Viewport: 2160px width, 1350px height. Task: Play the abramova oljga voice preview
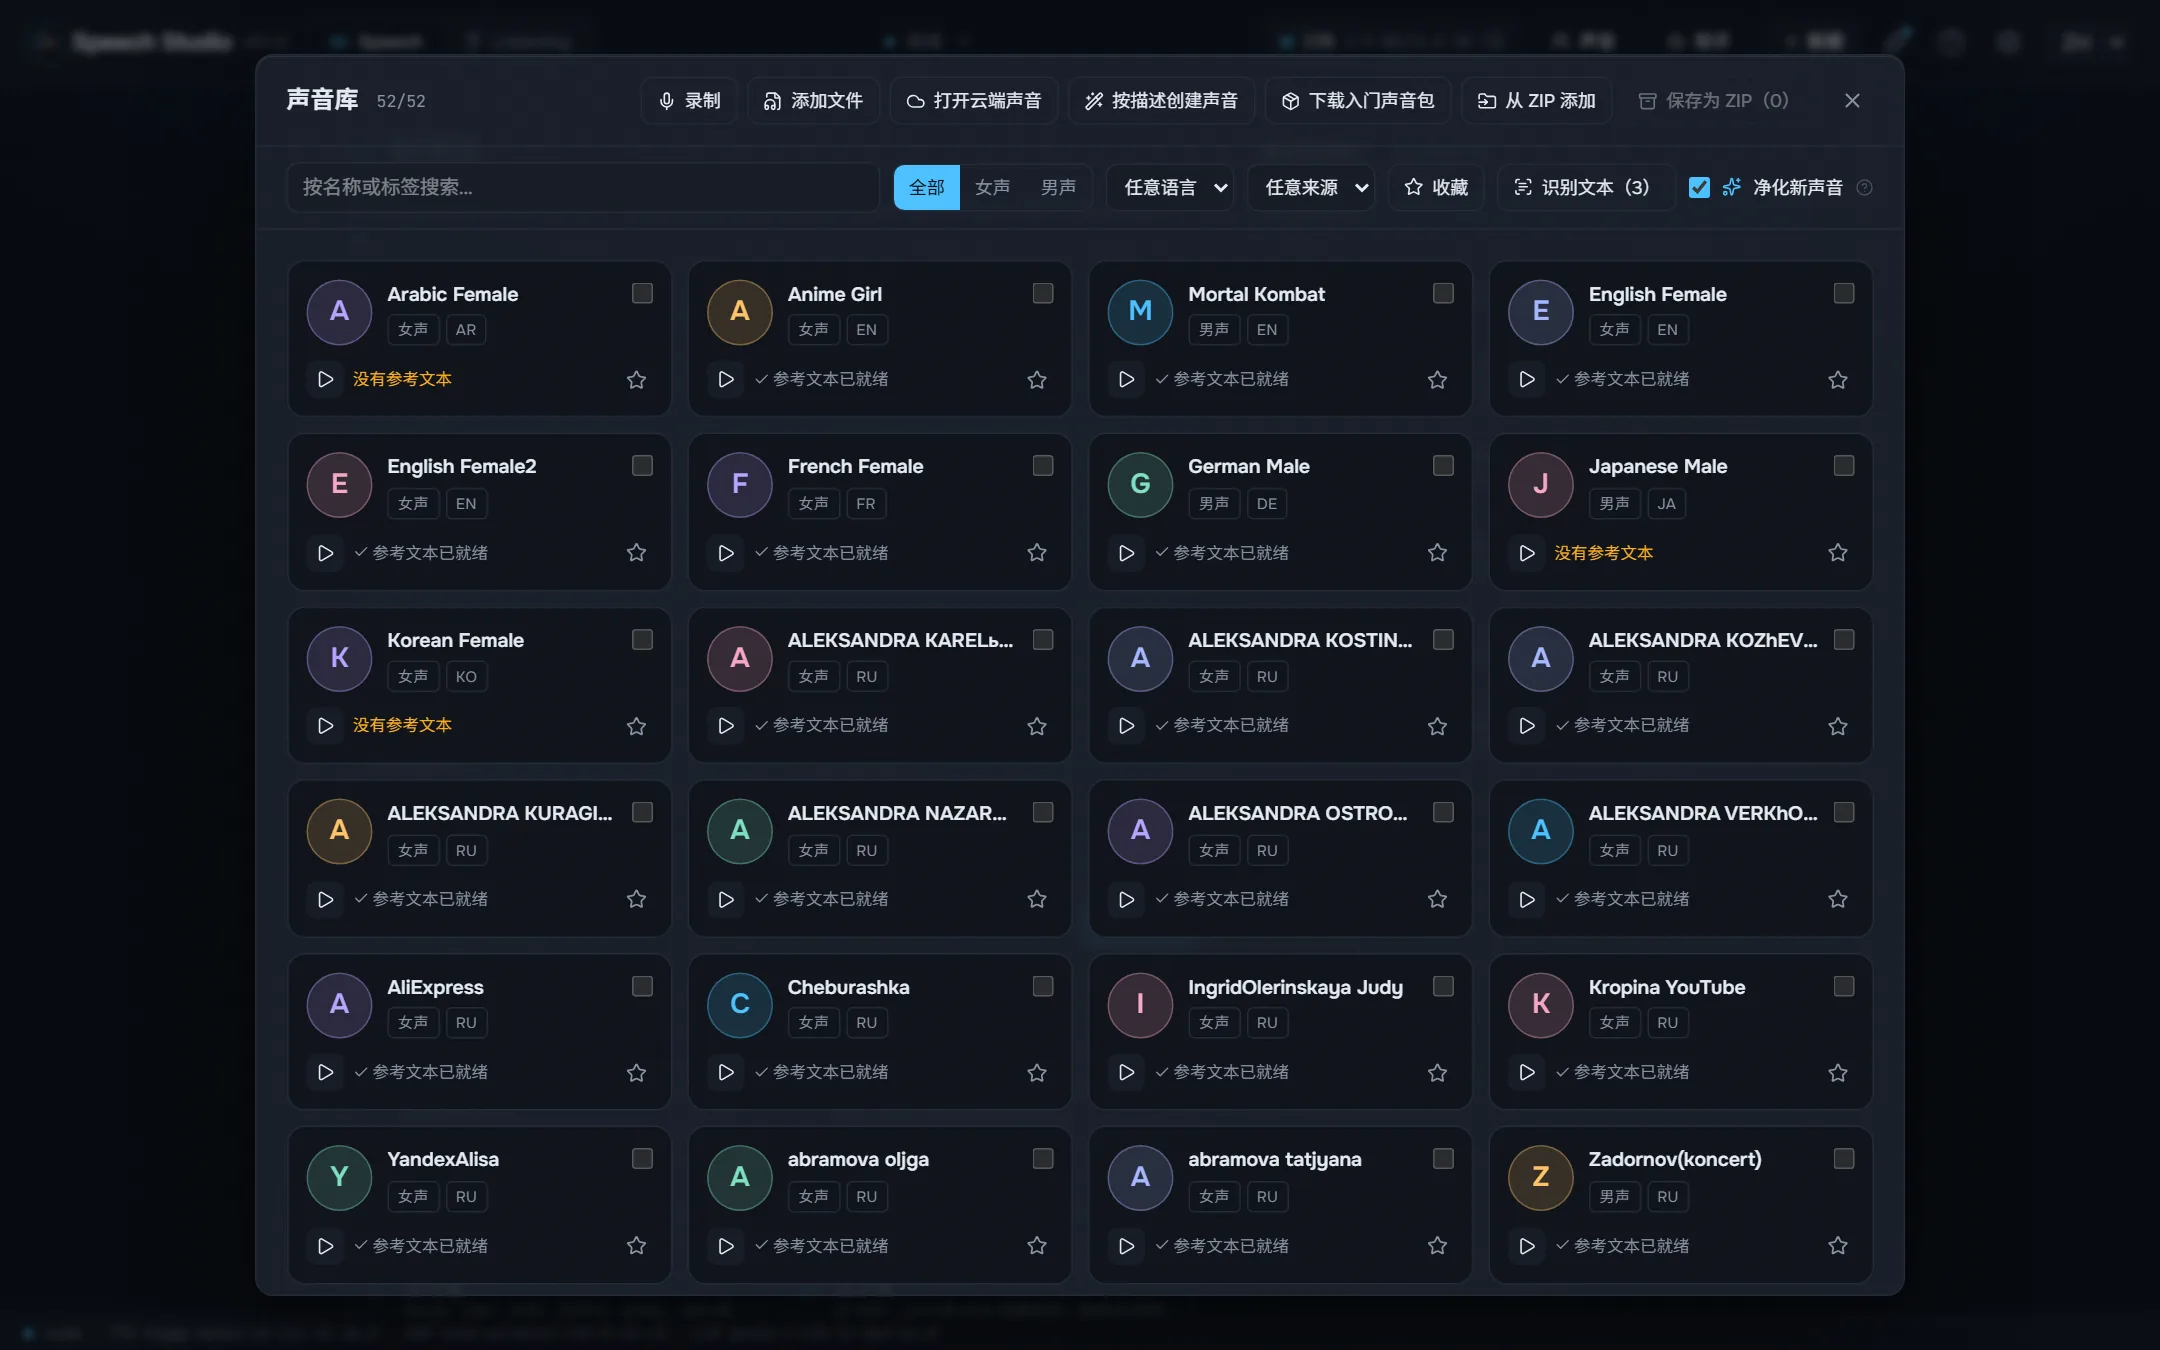[726, 1246]
